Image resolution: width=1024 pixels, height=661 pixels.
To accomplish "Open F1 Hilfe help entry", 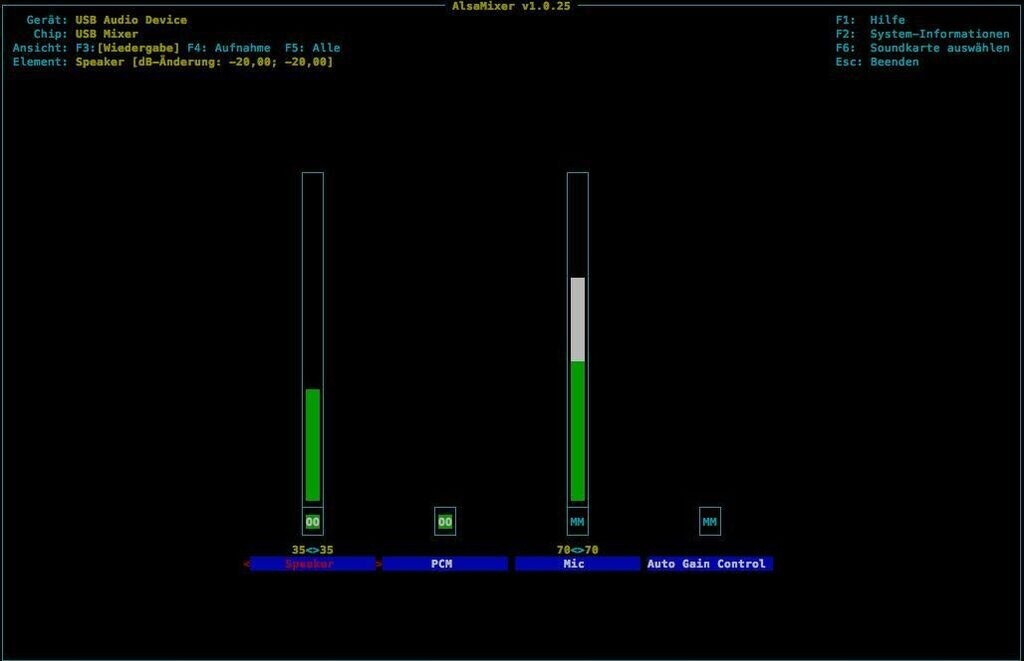I will click(871, 20).
